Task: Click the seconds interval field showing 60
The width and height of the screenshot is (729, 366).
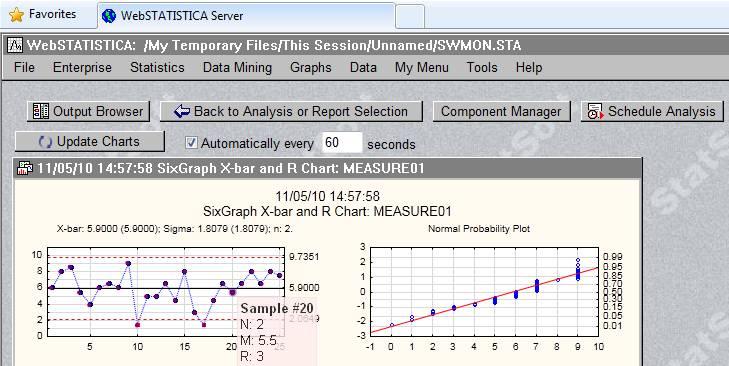Action: (342, 143)
